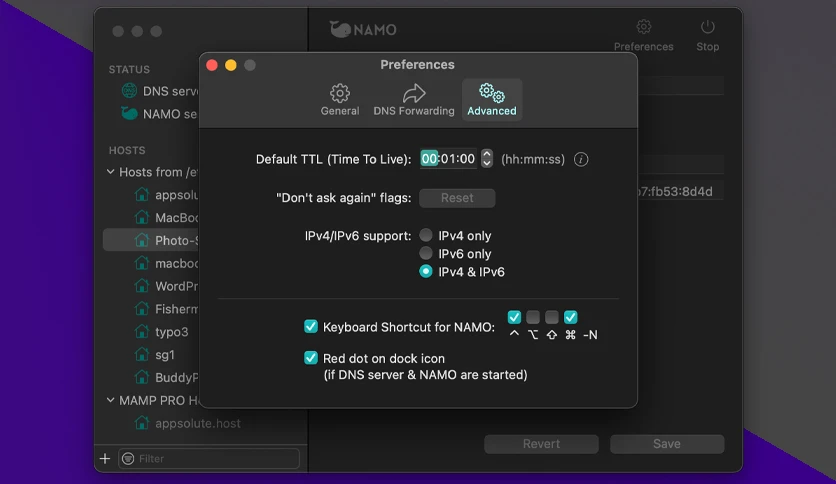Click the house icon beside Photo-S host
The image size is (836, 484).
point(142,240)
